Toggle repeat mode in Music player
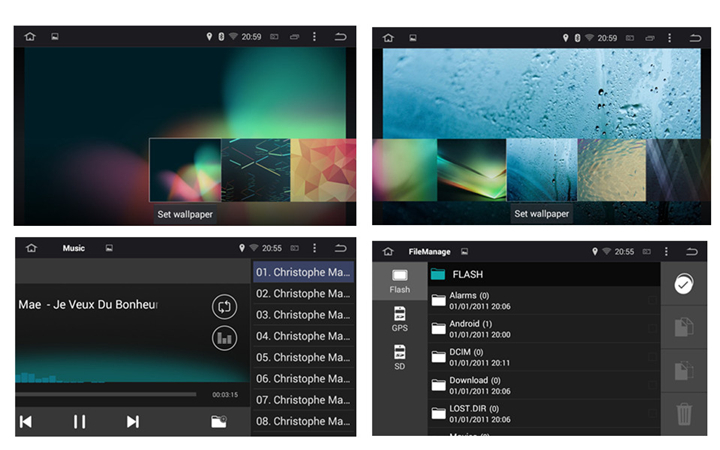This screenshot has width=720, height=450. click(224, 307)
